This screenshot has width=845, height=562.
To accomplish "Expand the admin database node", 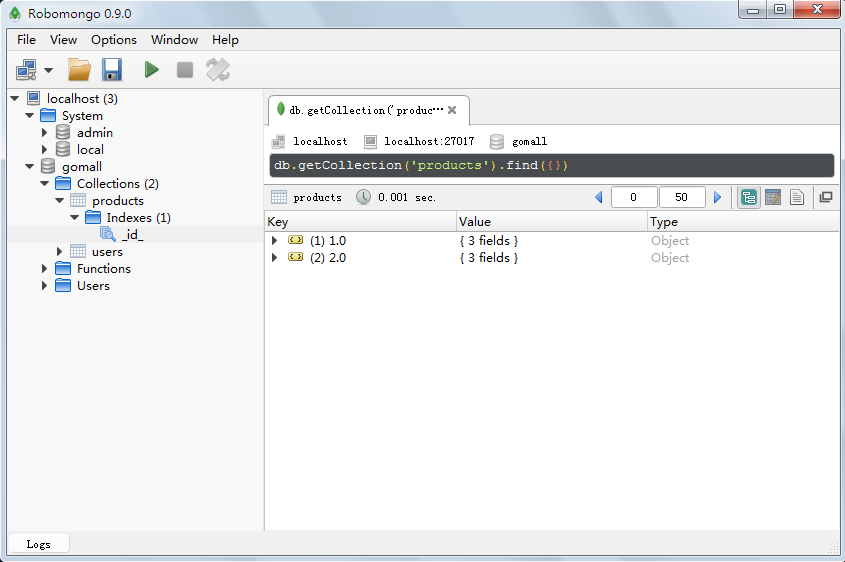I will pos(45,133).
